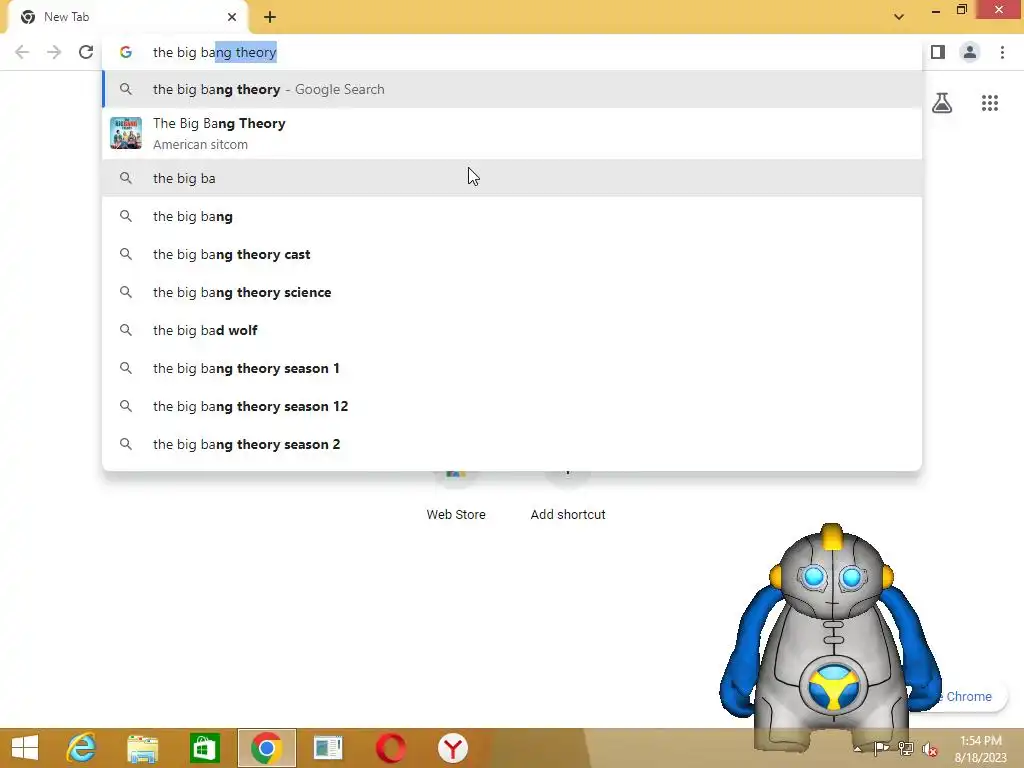Select the New Tab tab
The image size is (1024, 768).
coord(127,17)
